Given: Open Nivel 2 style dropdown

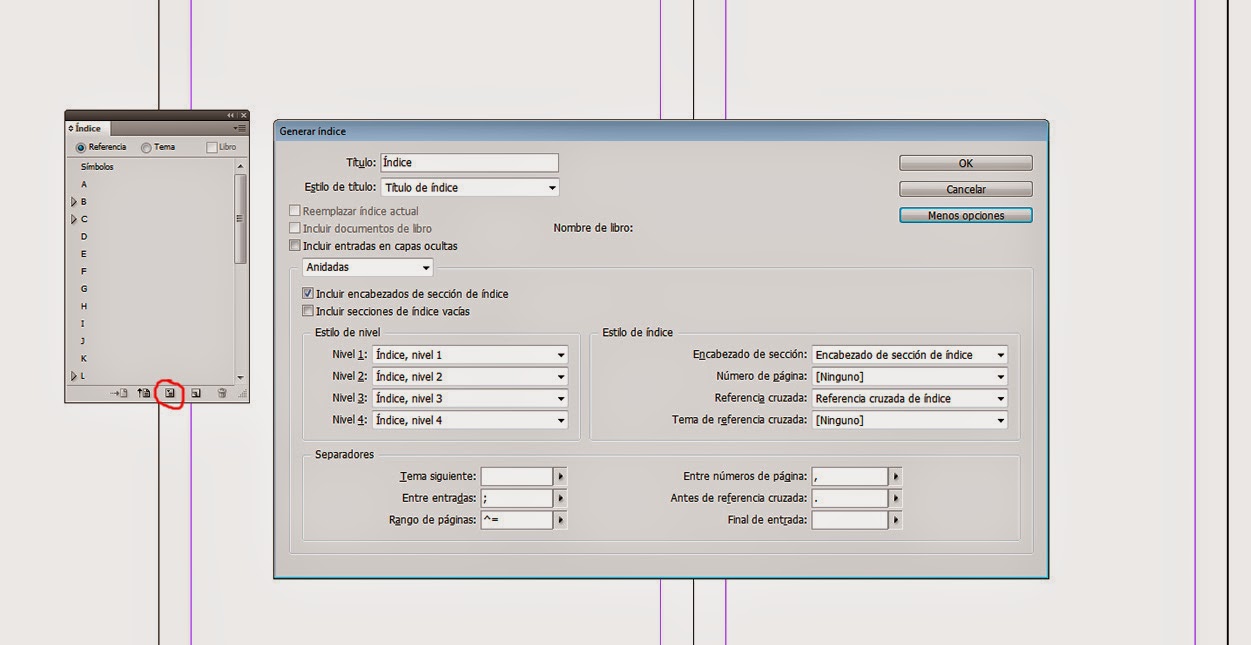Looking at the screenshot, I should [x=470, y=377].
